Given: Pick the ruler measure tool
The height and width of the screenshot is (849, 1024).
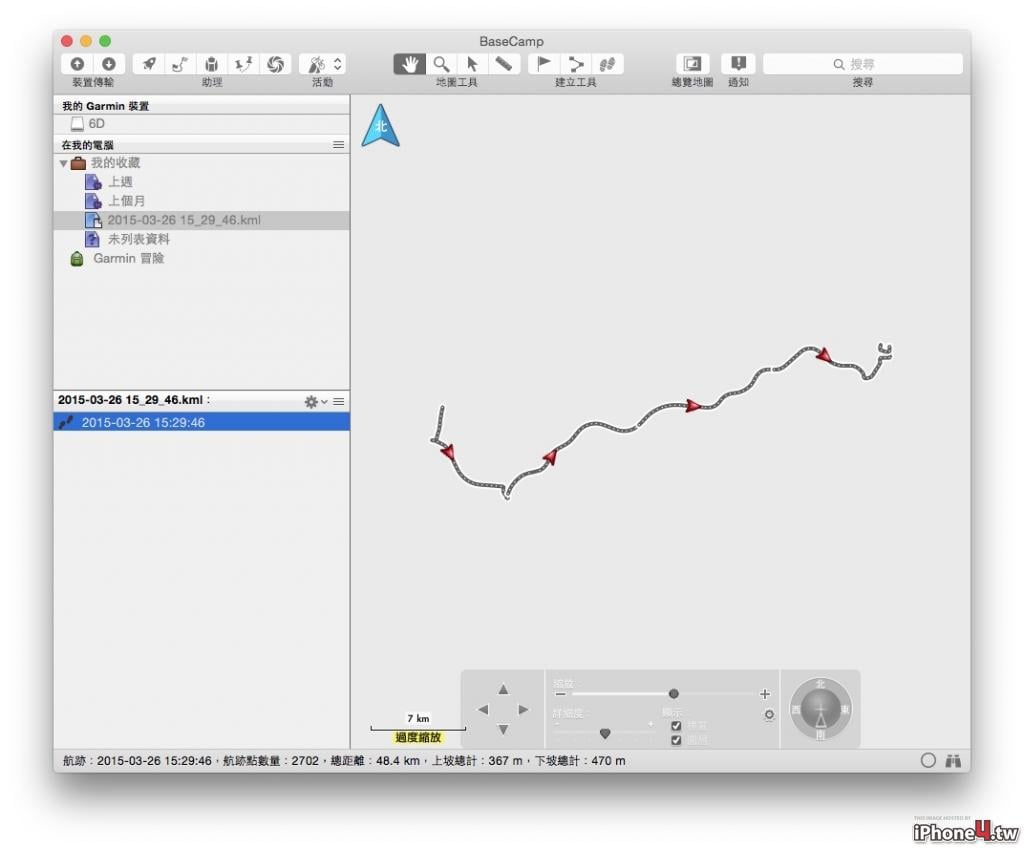Looking at the screenshot, I should coord(504,64).
